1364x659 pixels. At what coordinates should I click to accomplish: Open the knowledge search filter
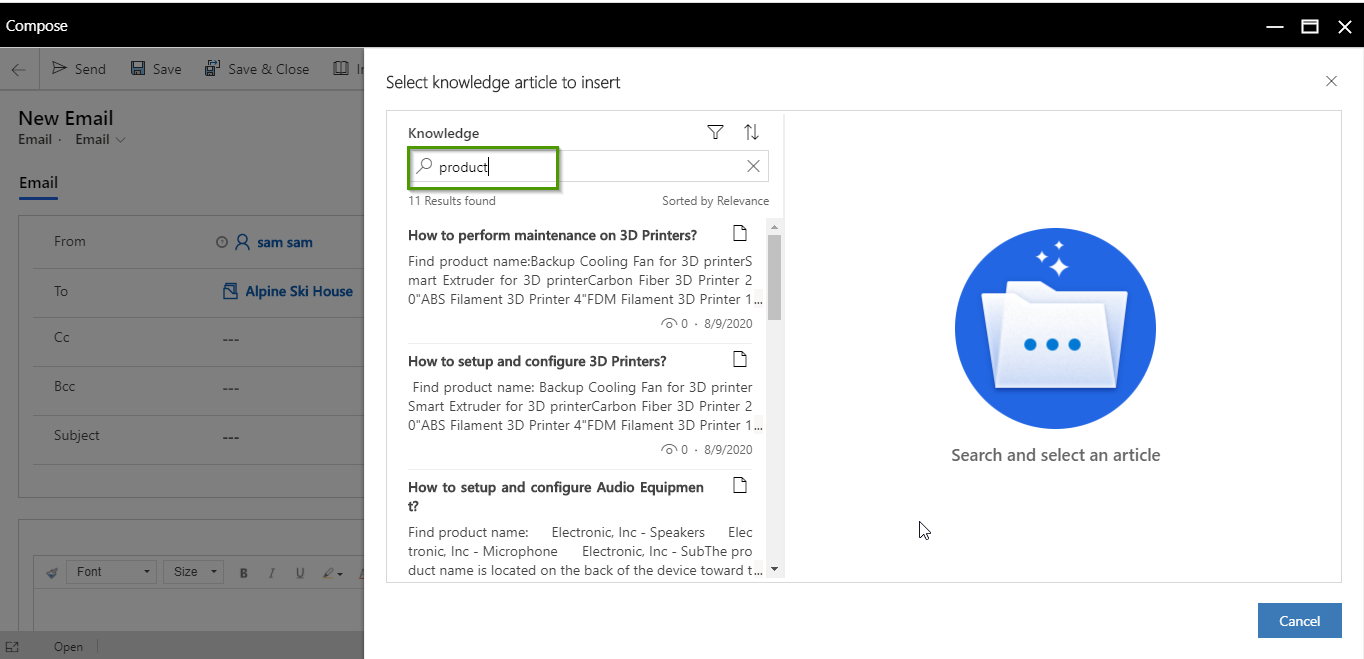715,132
